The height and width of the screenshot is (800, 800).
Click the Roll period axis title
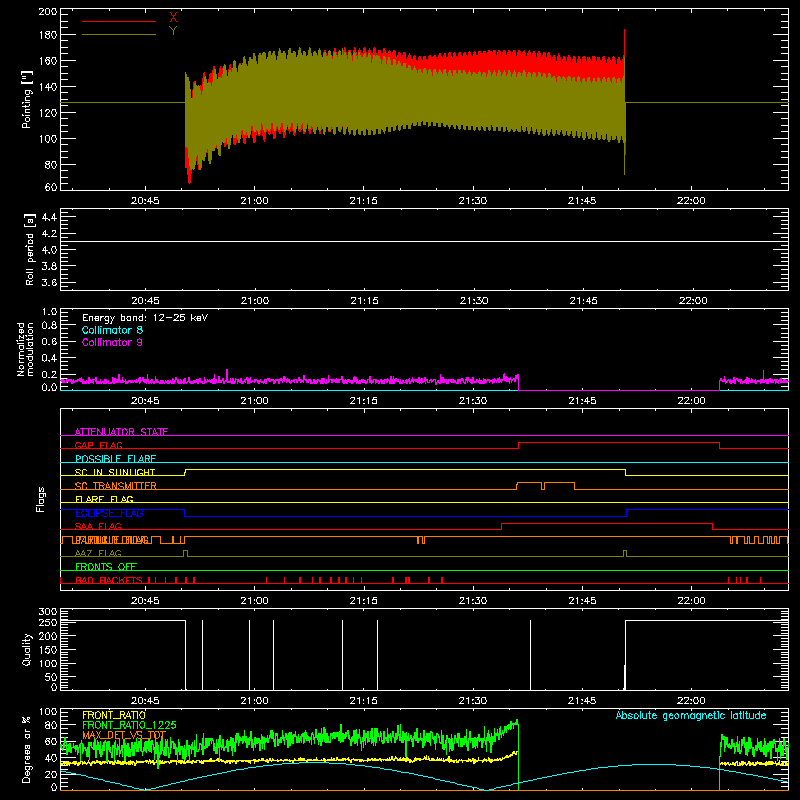point(30,249)
